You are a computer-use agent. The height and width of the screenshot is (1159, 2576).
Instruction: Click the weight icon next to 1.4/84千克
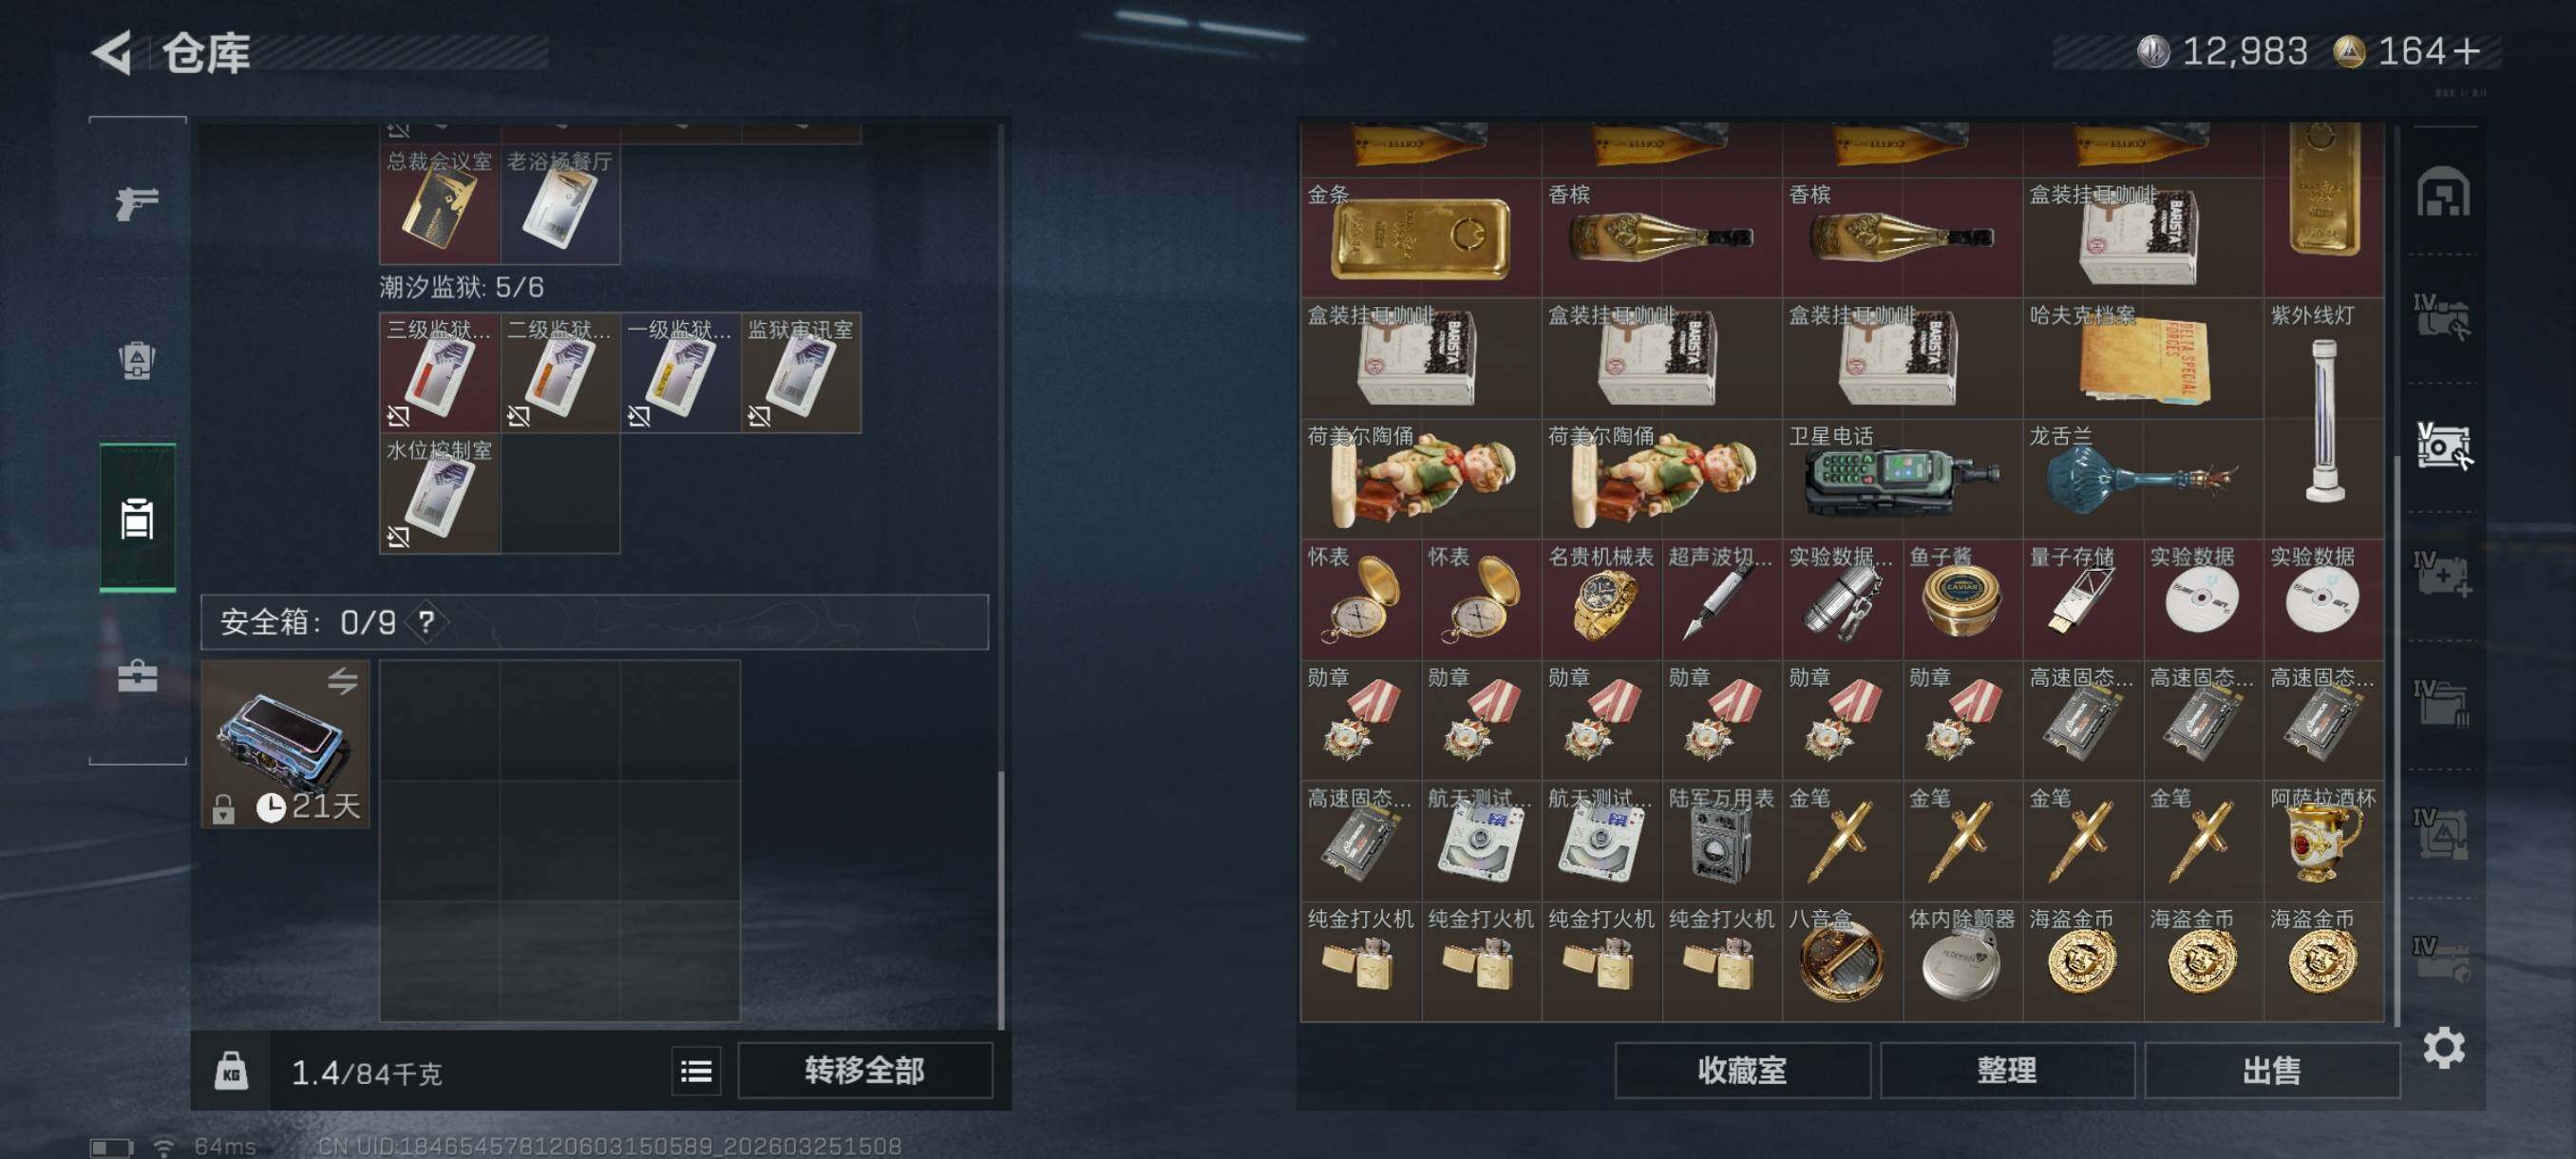(231, 1071)
